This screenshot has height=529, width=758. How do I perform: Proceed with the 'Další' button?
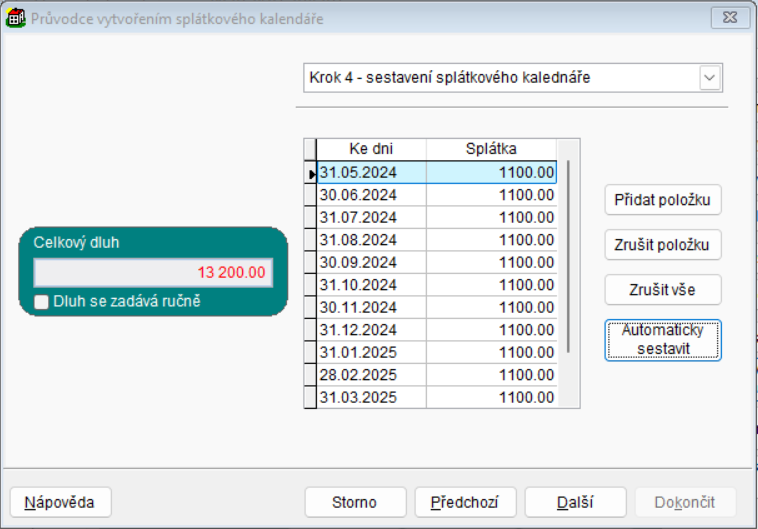(x=575, y=501)
